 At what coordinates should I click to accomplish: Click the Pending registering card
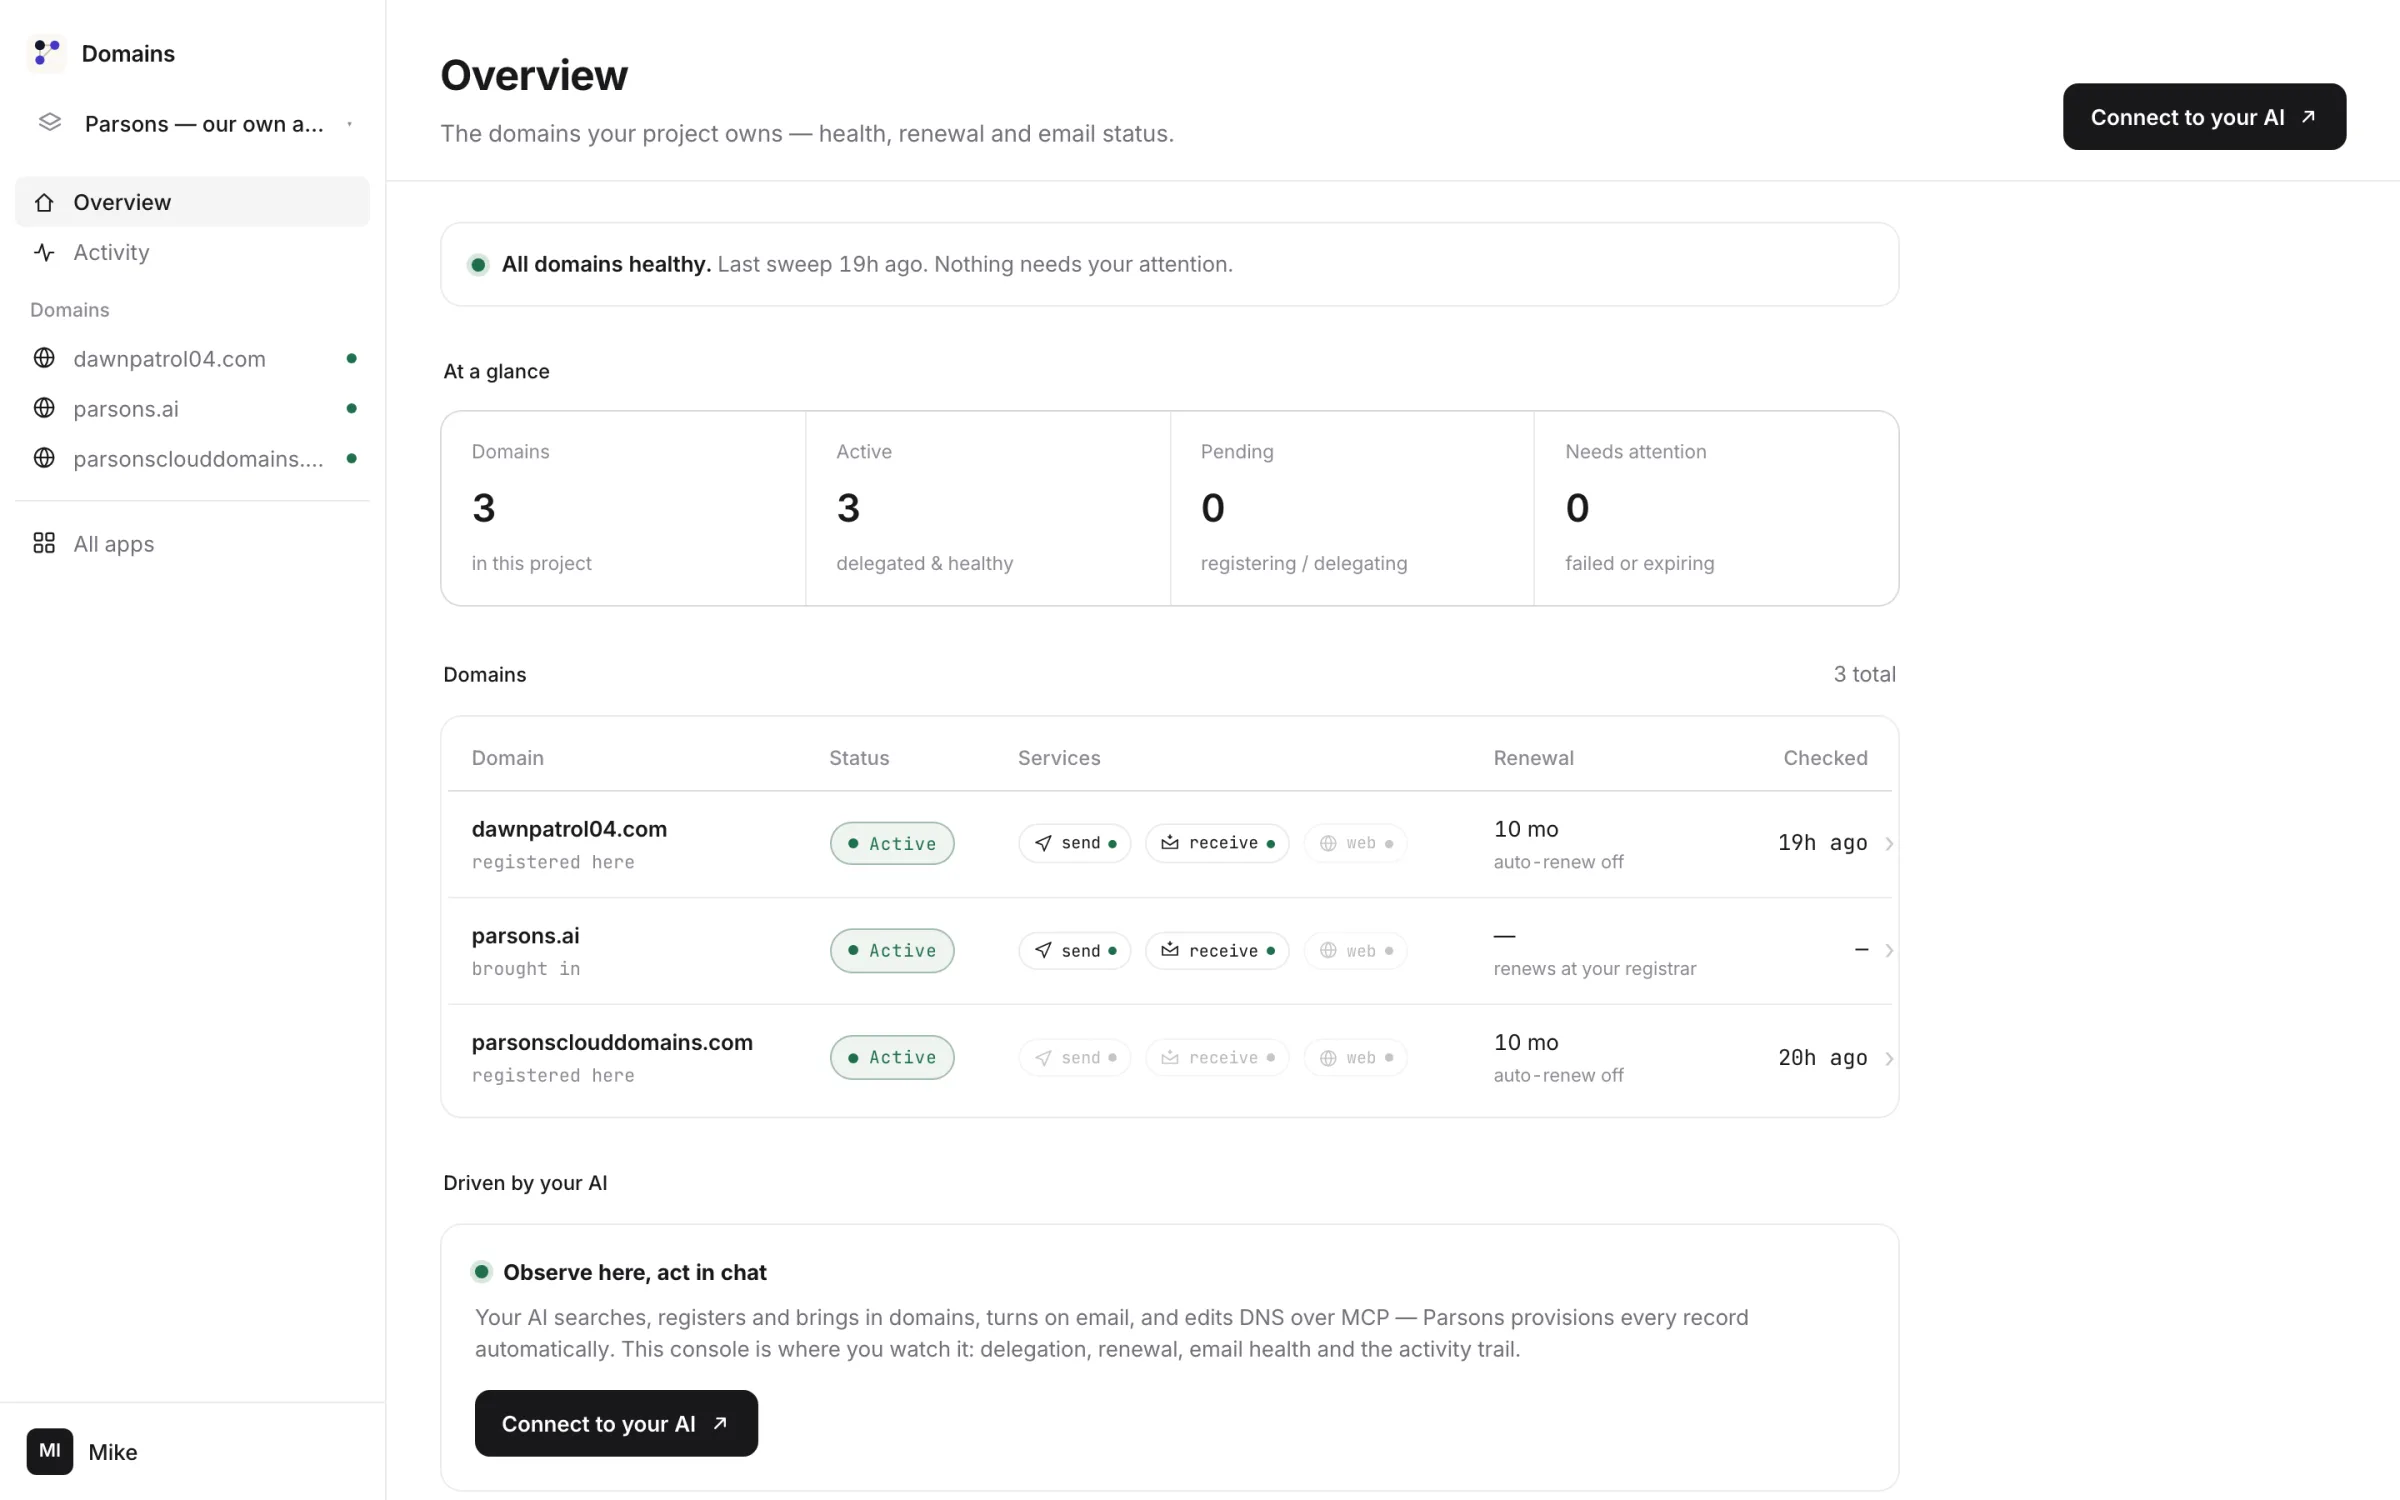[1352, 508]
